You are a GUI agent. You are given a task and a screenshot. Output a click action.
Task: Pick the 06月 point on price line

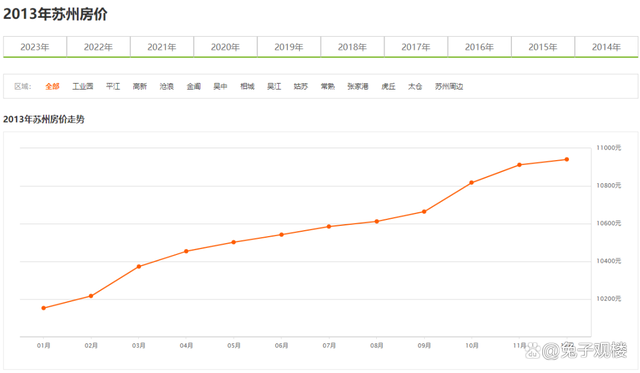pyautogui.click(x=281, y=235)
